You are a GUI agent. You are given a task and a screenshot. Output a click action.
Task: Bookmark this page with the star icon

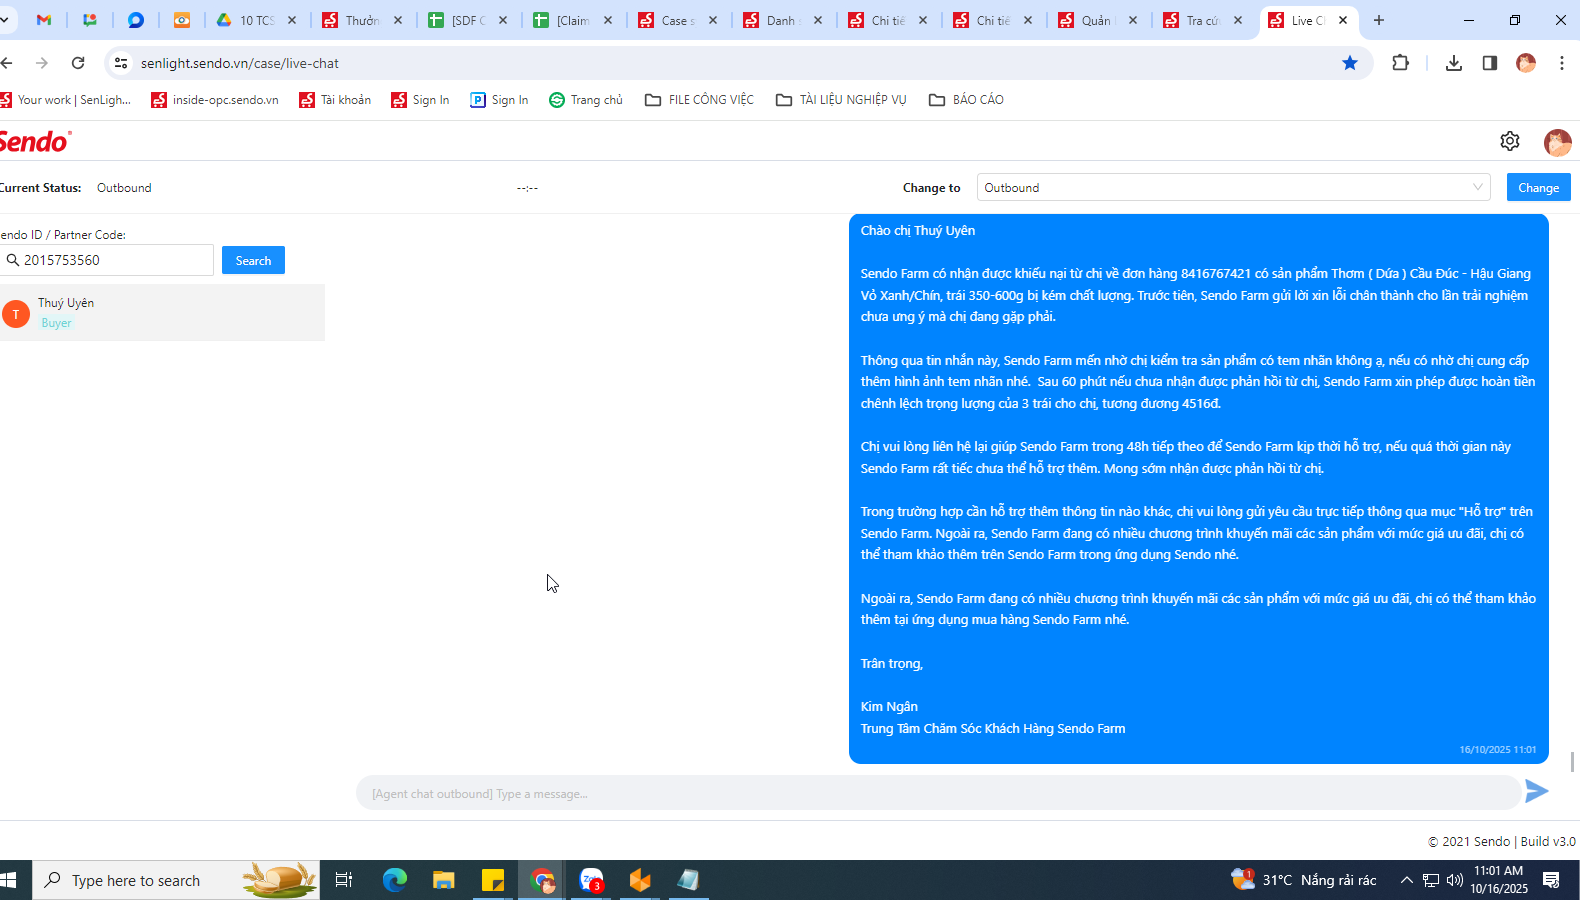coord(1350,63)
